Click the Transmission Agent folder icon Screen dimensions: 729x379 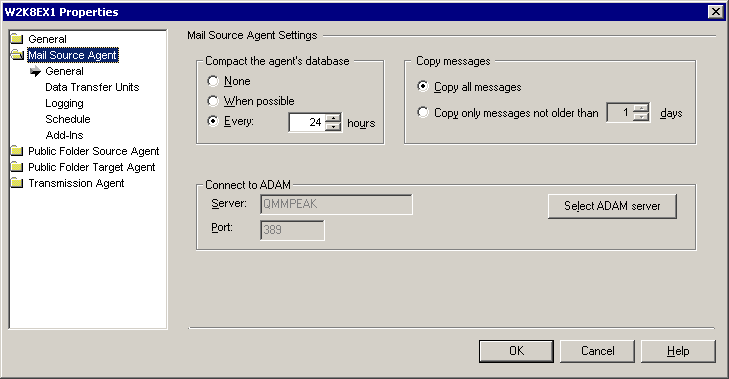click(17, 183)
